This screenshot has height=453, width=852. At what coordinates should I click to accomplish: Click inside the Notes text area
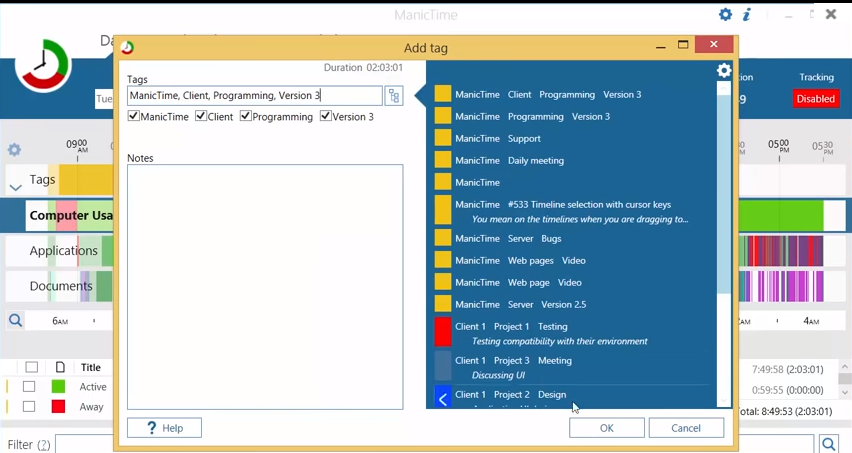(x=265, y=287)
